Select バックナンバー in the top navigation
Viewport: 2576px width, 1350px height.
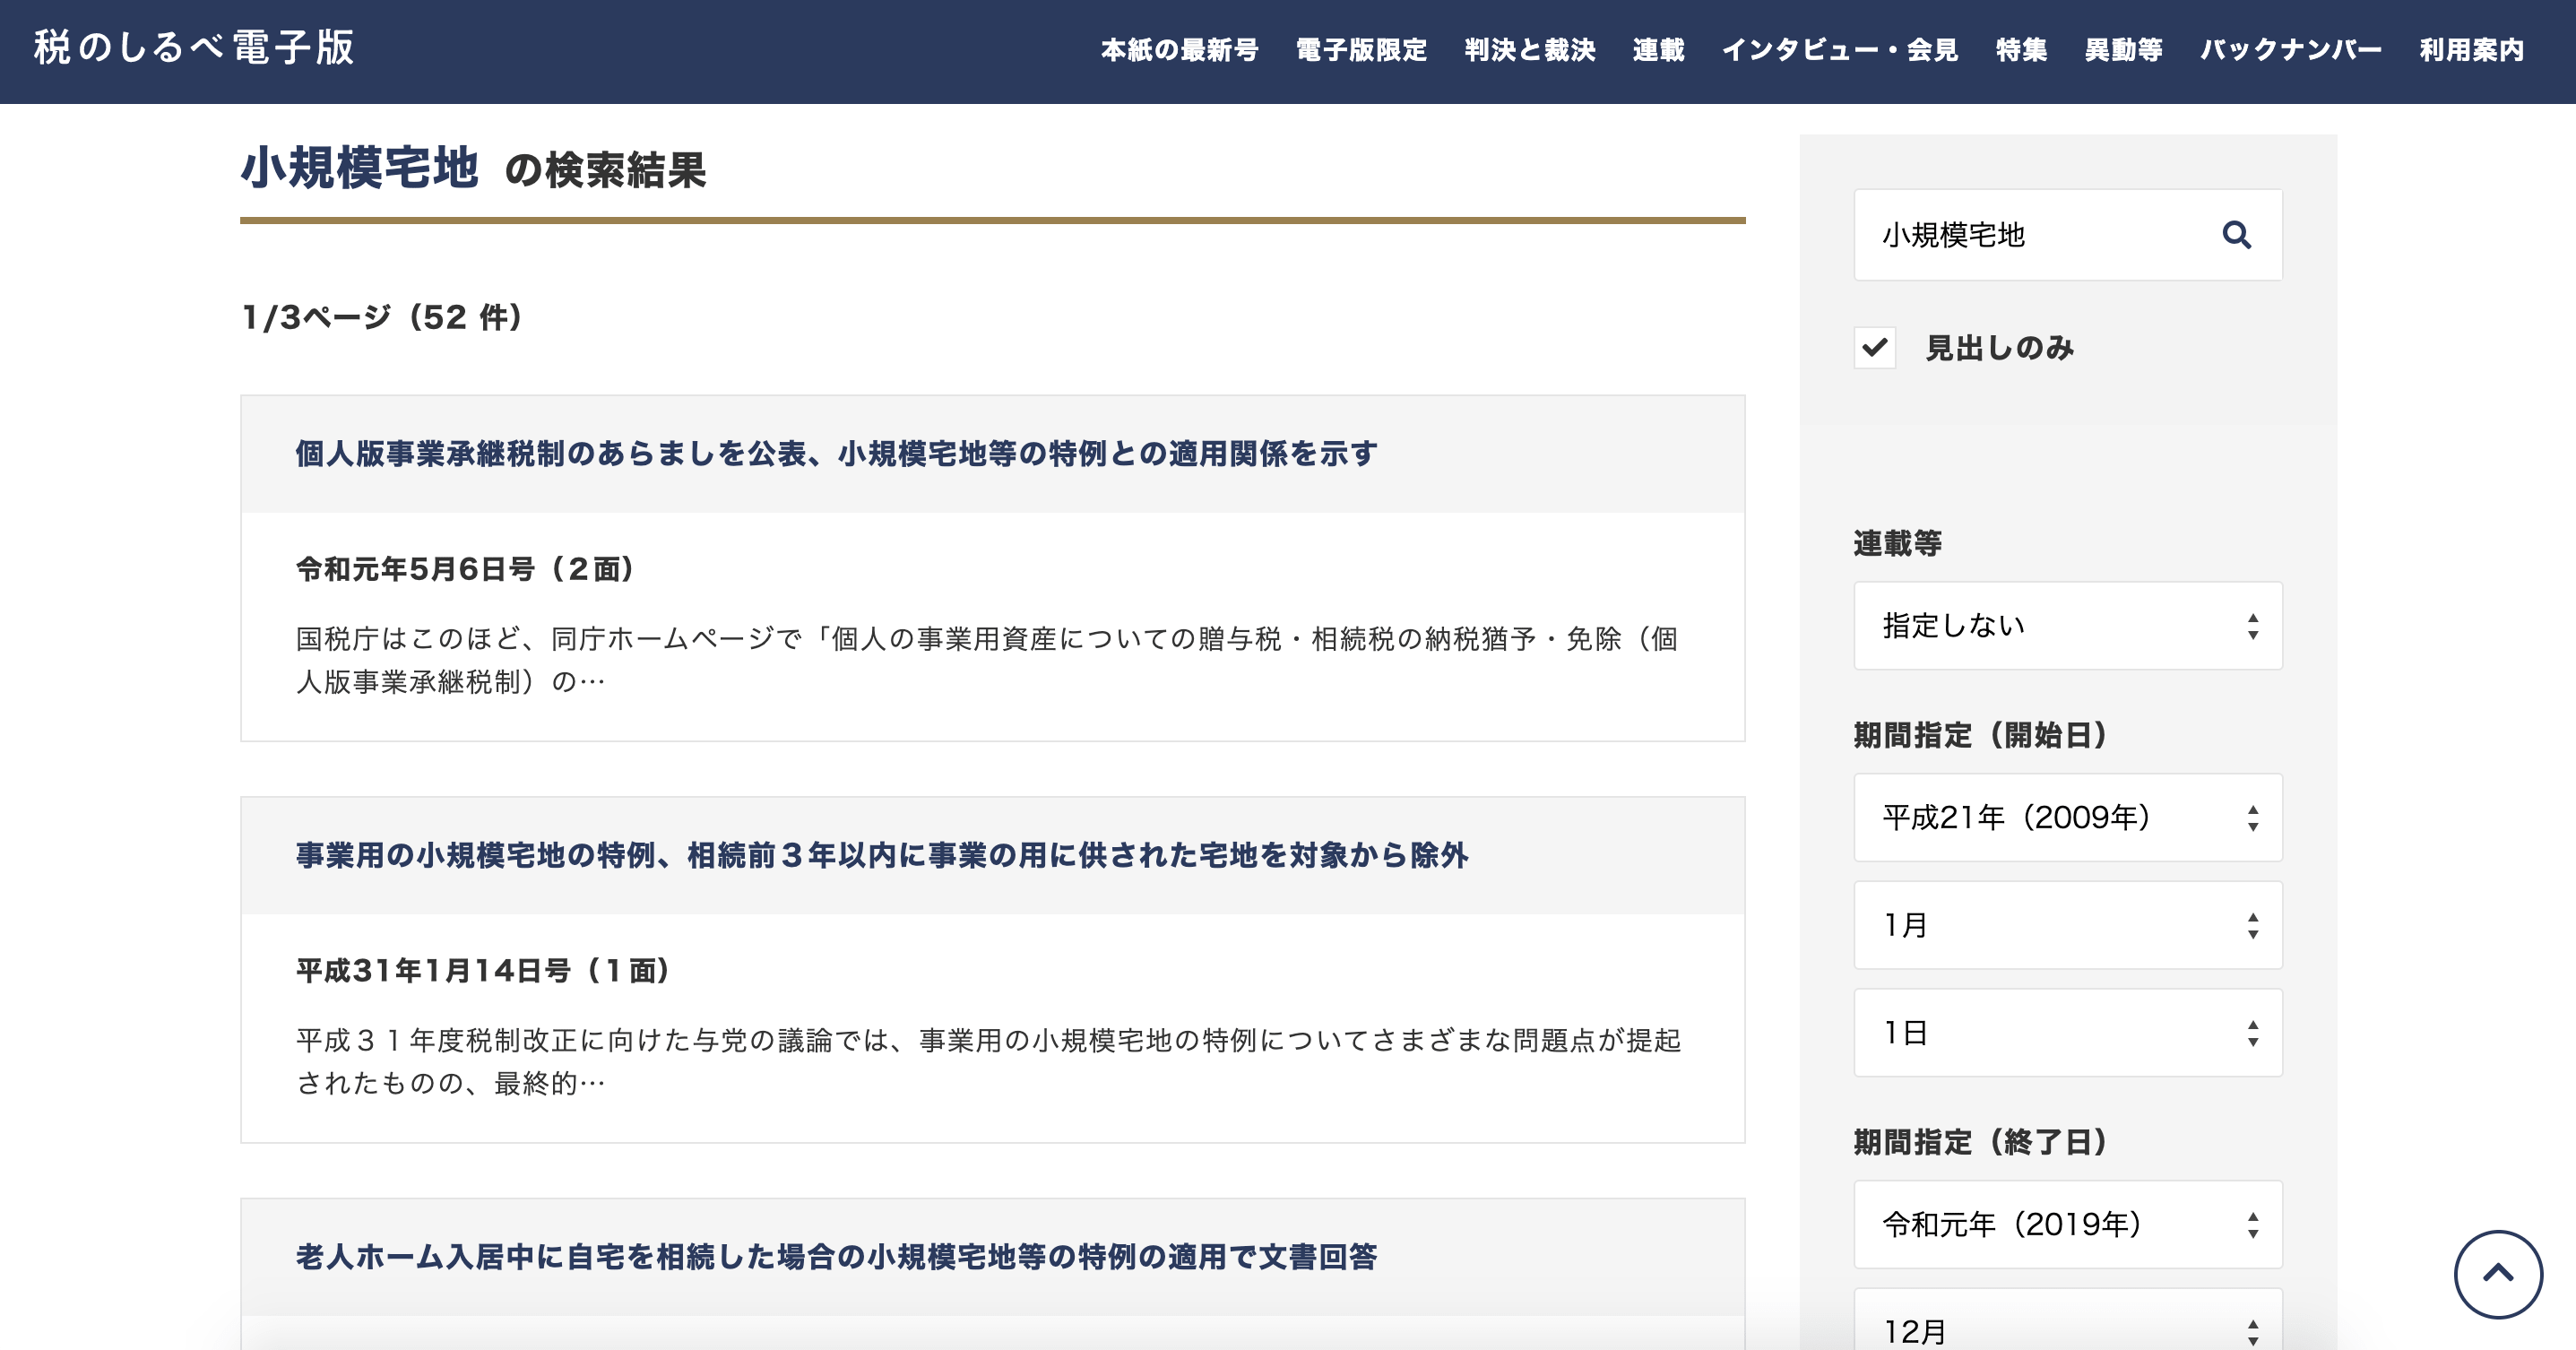click(2290, 50)
